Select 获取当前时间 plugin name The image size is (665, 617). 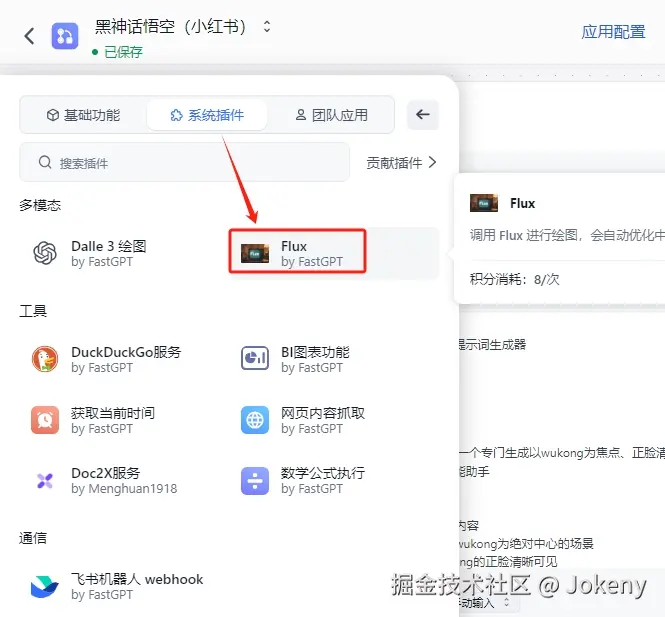pyautogui.click(x=113, y=413)
